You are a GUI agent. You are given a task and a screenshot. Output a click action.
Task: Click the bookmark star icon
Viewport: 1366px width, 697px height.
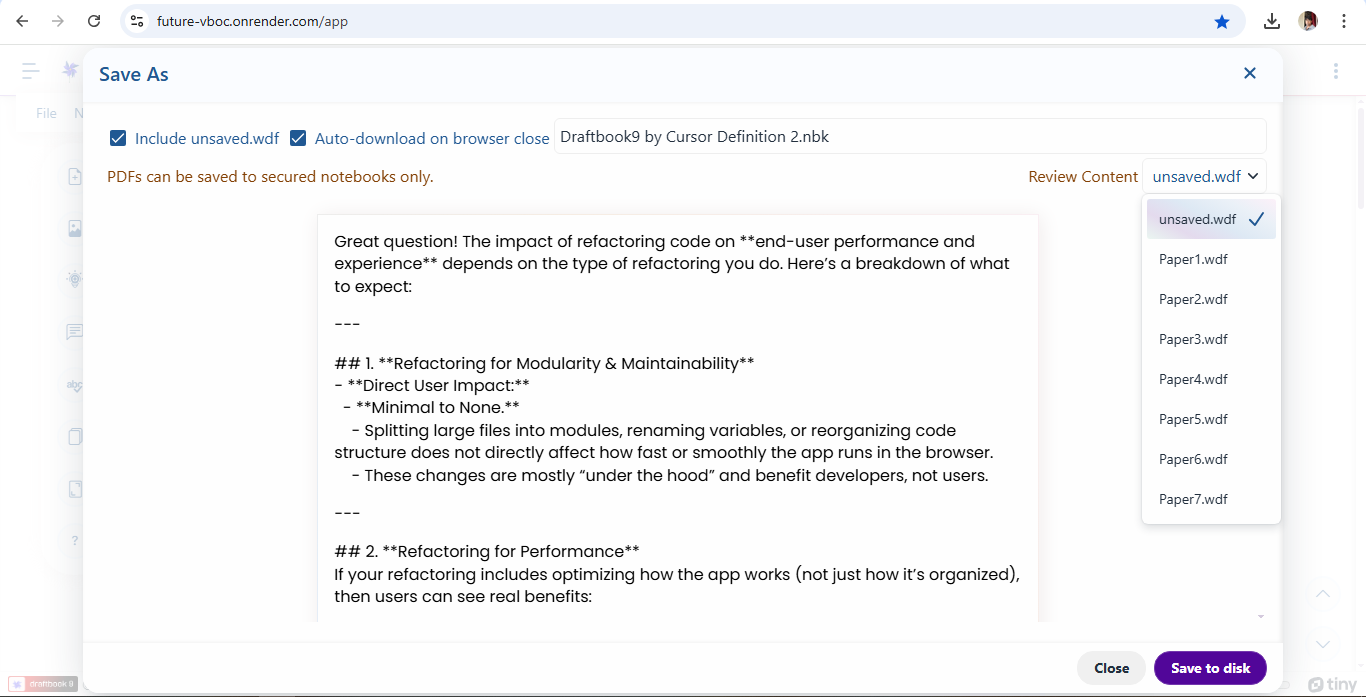(1221, 21)
